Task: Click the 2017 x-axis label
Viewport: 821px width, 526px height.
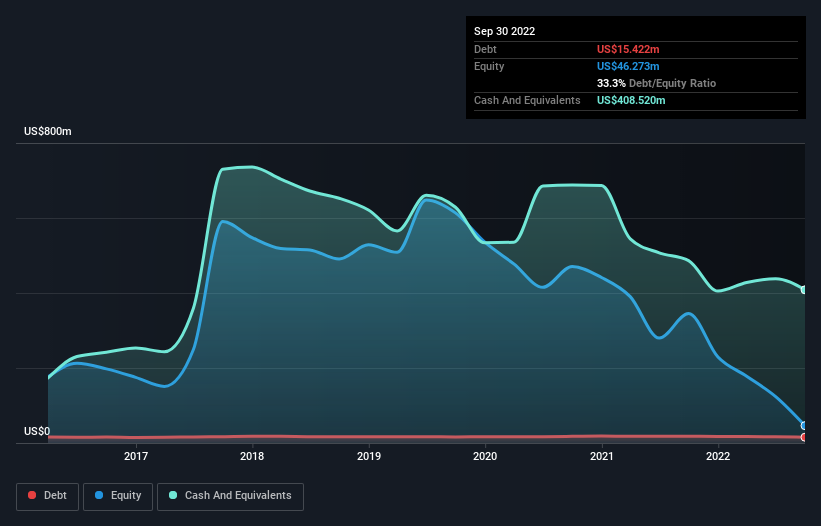Action: click(x=136, y=456)
